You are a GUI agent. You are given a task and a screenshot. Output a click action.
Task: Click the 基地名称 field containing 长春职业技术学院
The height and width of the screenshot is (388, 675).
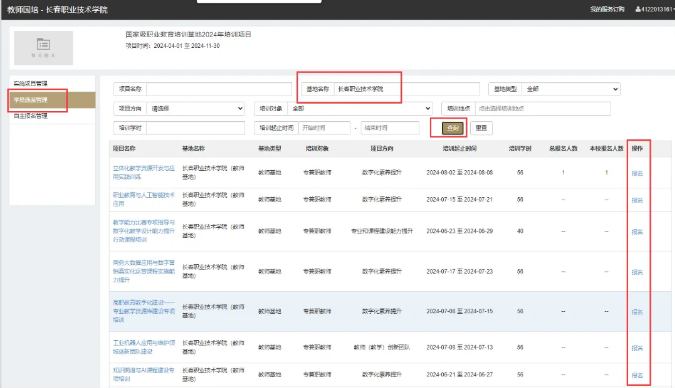(x=406, y=89)
